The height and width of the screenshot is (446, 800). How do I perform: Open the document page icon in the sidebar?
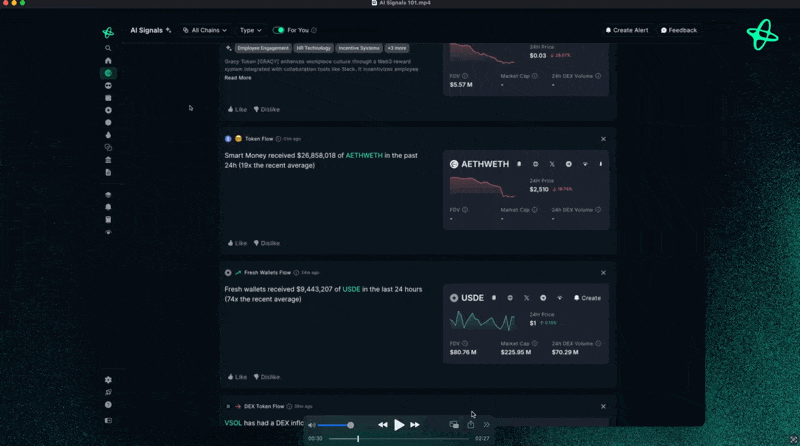click(x=108, y=172)
